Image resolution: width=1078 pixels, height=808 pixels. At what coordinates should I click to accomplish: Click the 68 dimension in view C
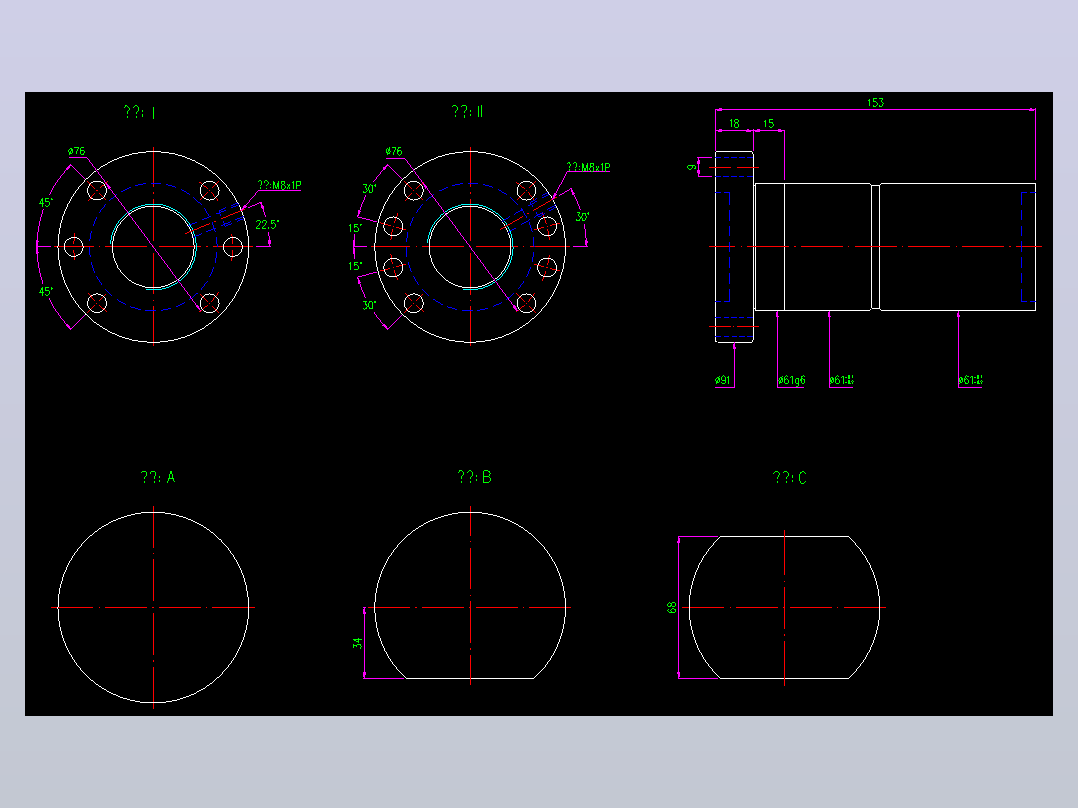click(x=672, y=607)
